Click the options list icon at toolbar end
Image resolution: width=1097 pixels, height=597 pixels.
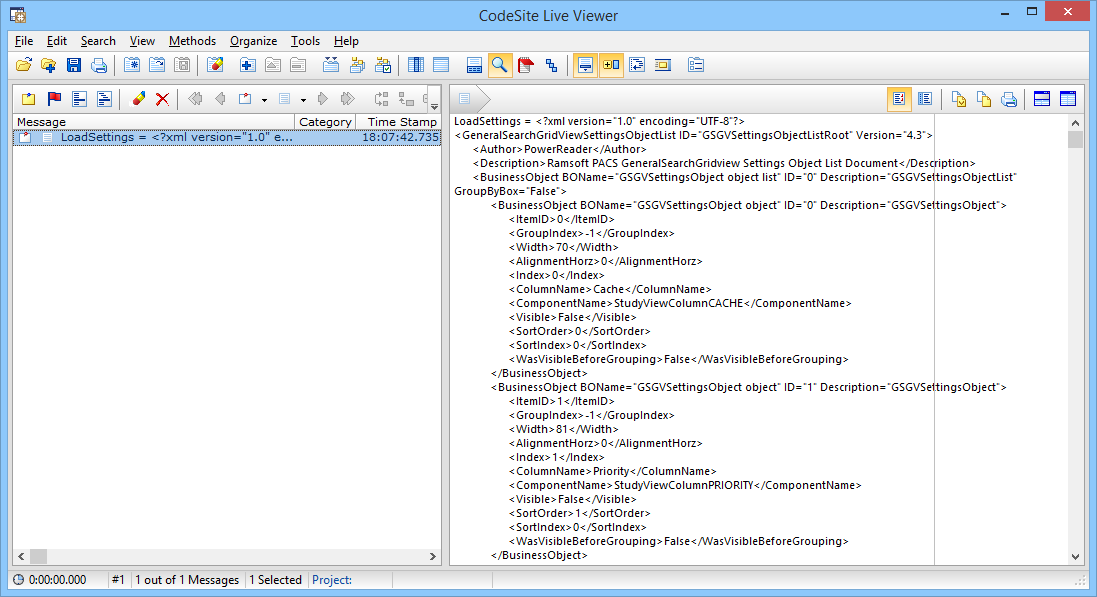pyautogui.click(x=695, y=65)
